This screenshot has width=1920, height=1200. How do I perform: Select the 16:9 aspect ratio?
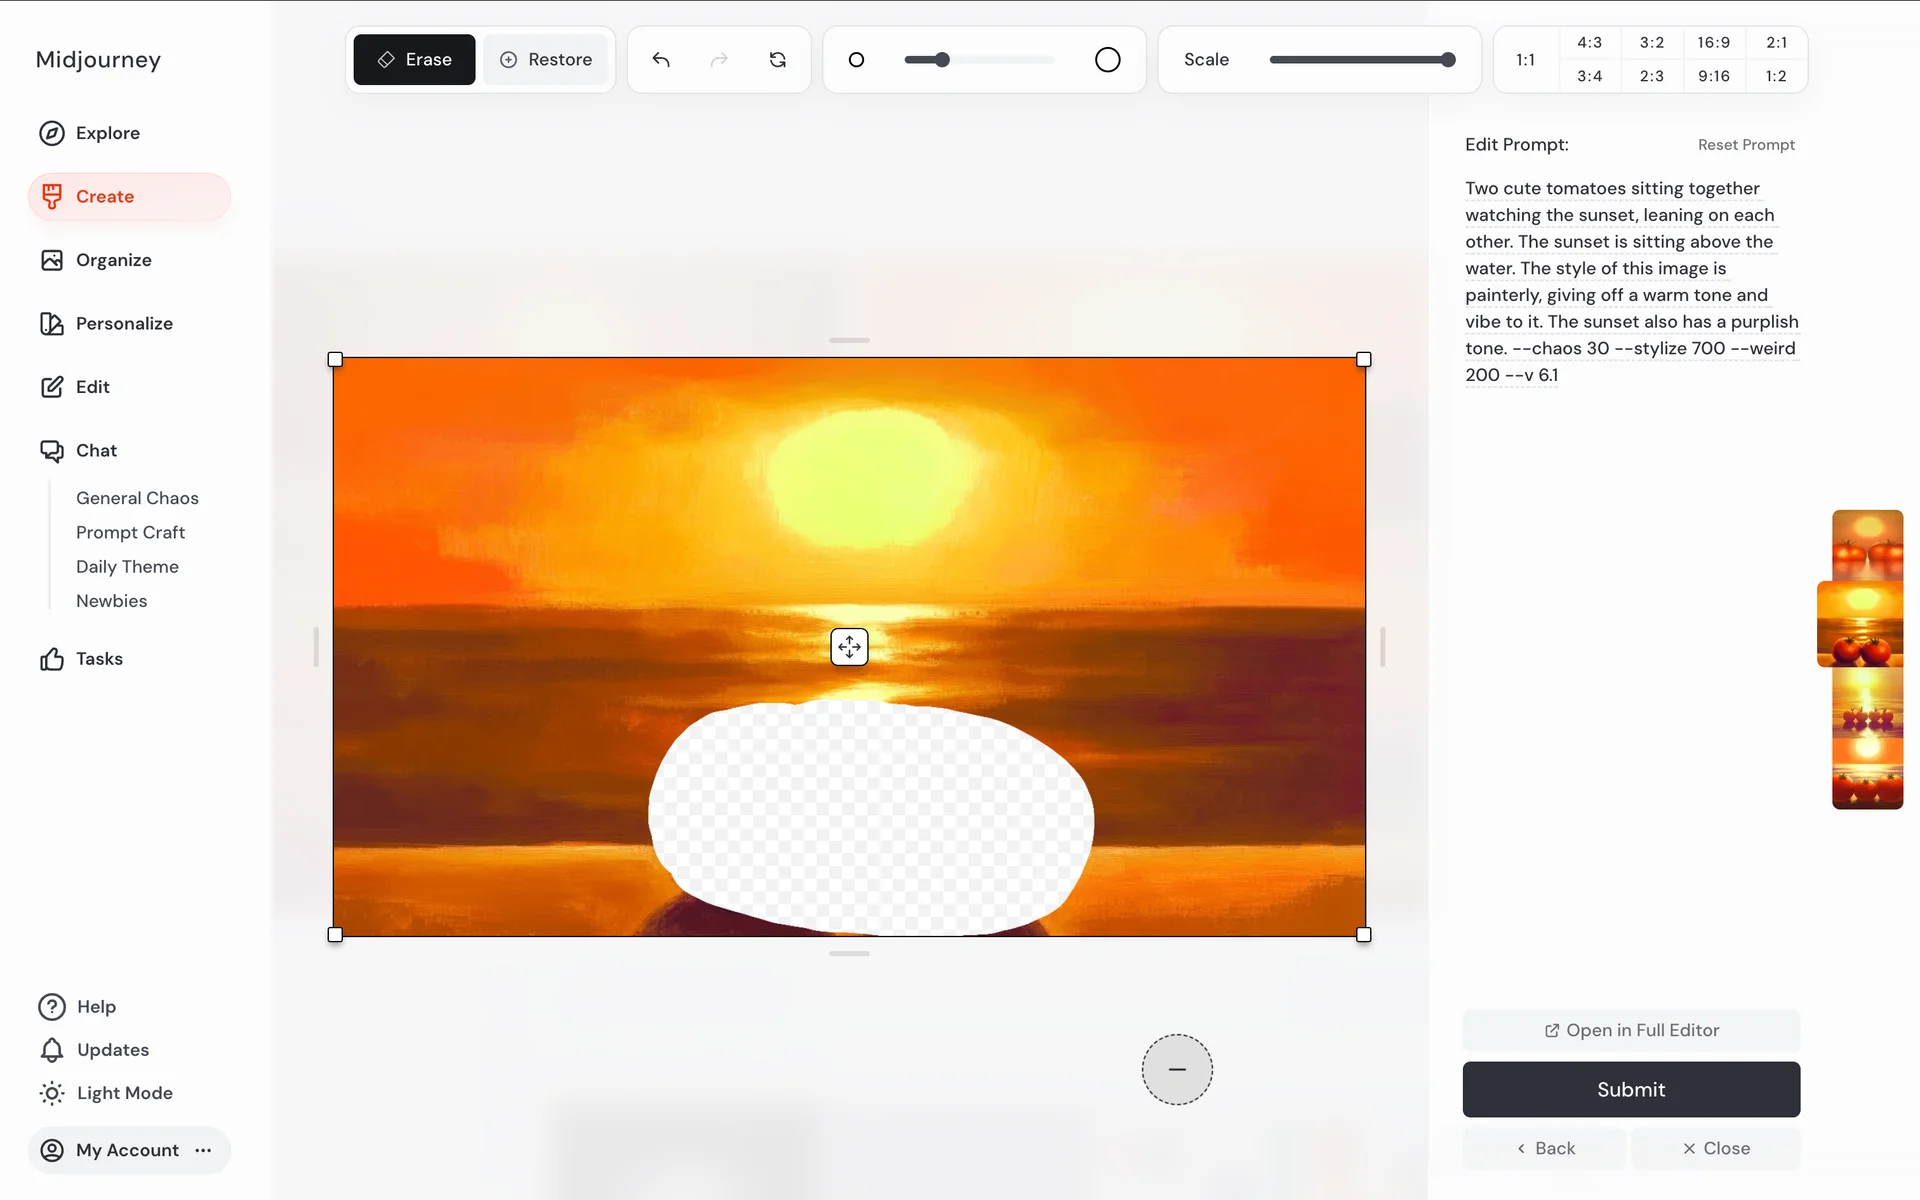point(1713,43)
